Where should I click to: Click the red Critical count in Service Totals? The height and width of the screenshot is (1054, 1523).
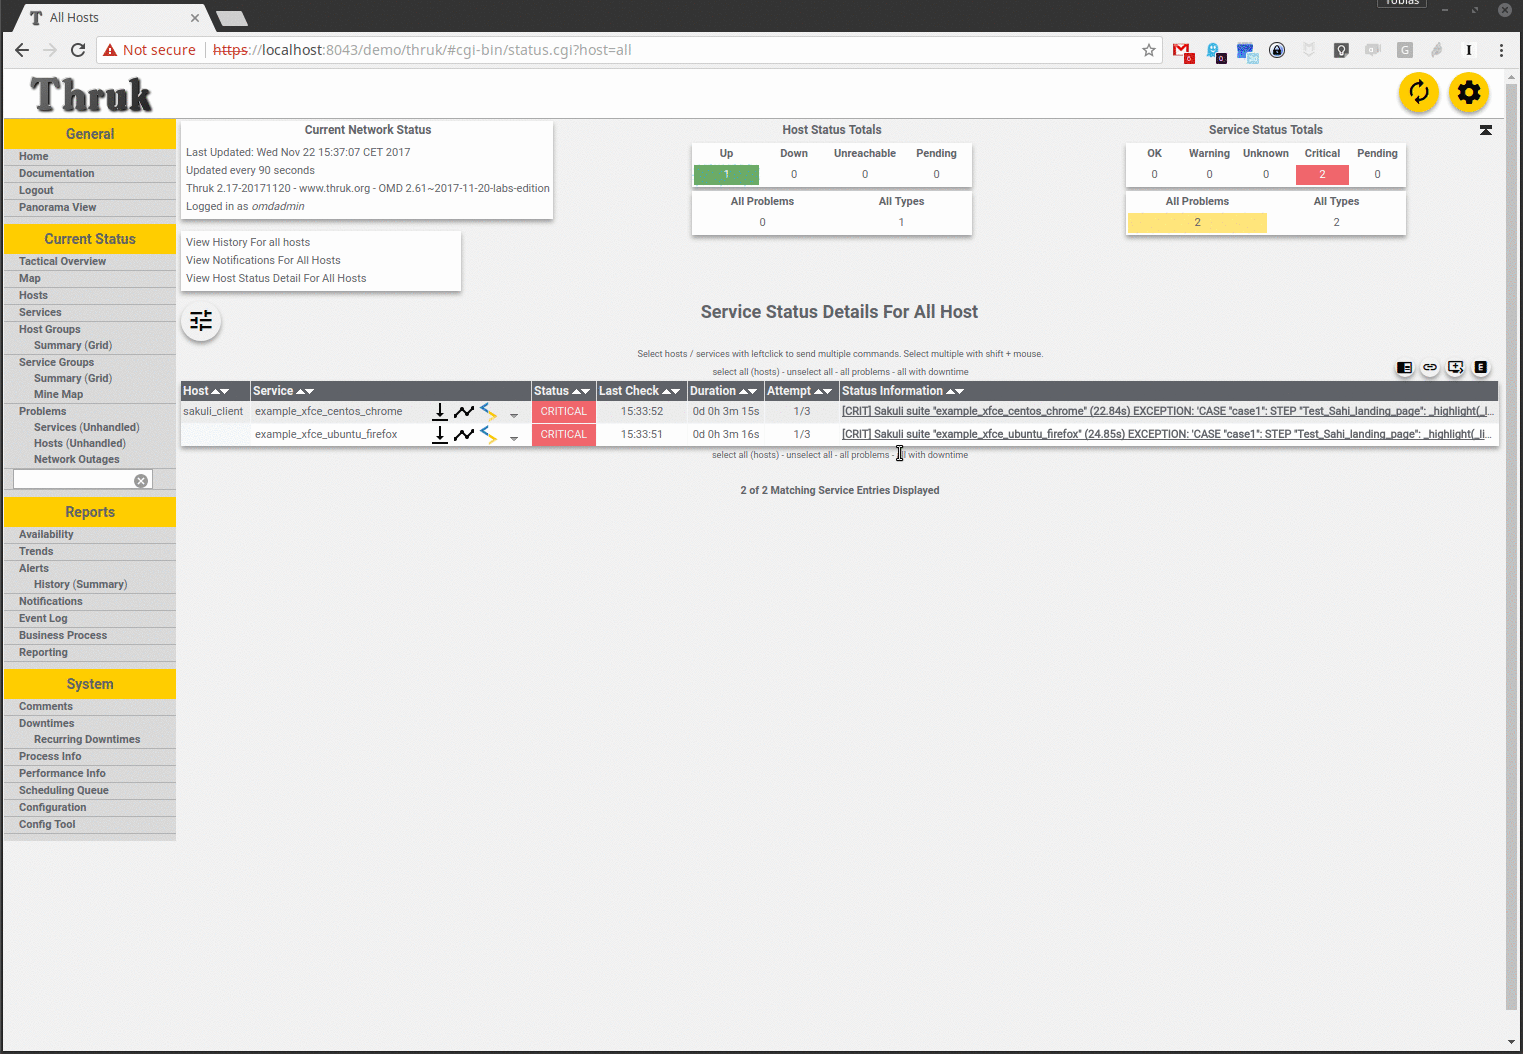click(x=1322, y=175)
